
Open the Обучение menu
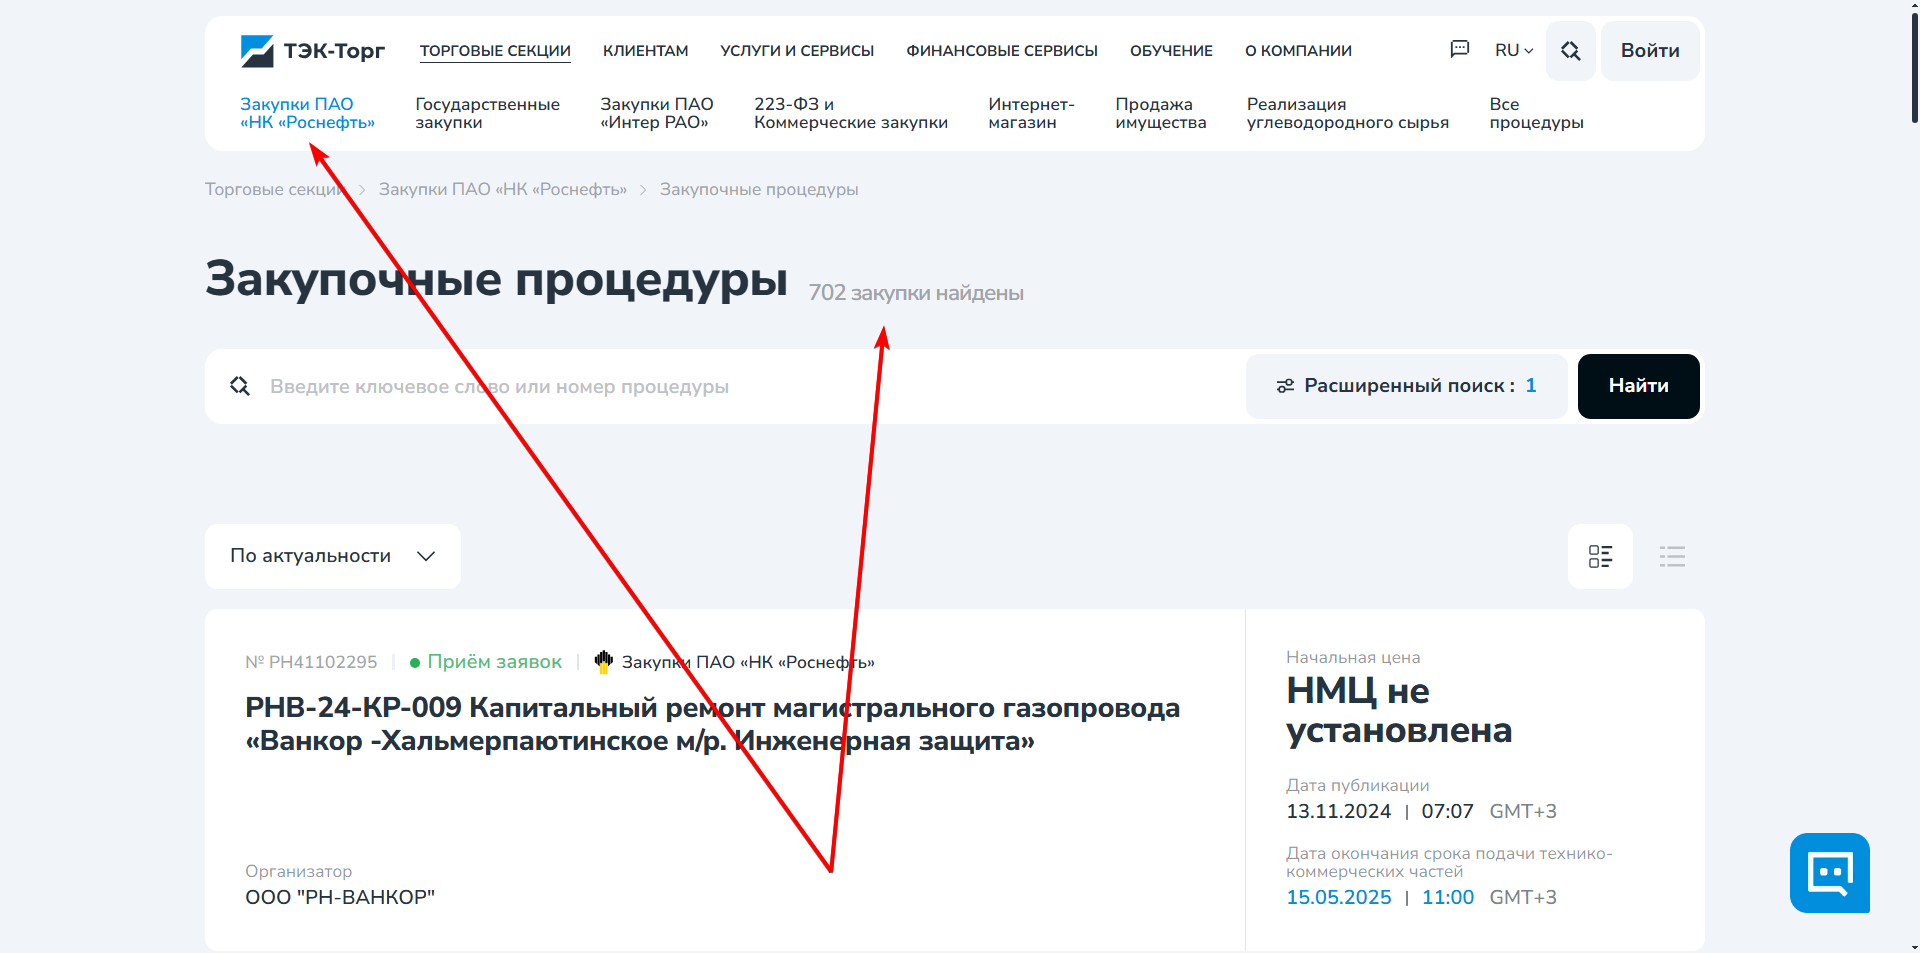[x=1171, y=51]
